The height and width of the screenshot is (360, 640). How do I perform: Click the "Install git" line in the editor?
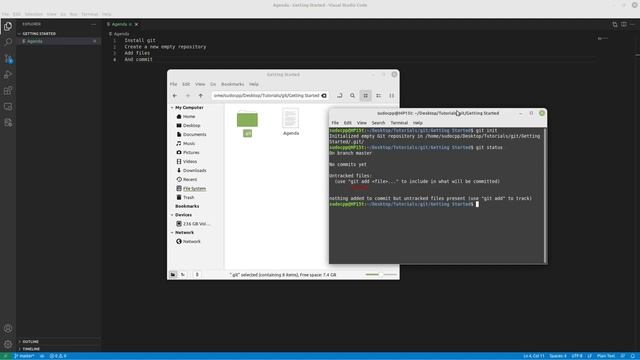coord(140,40)
